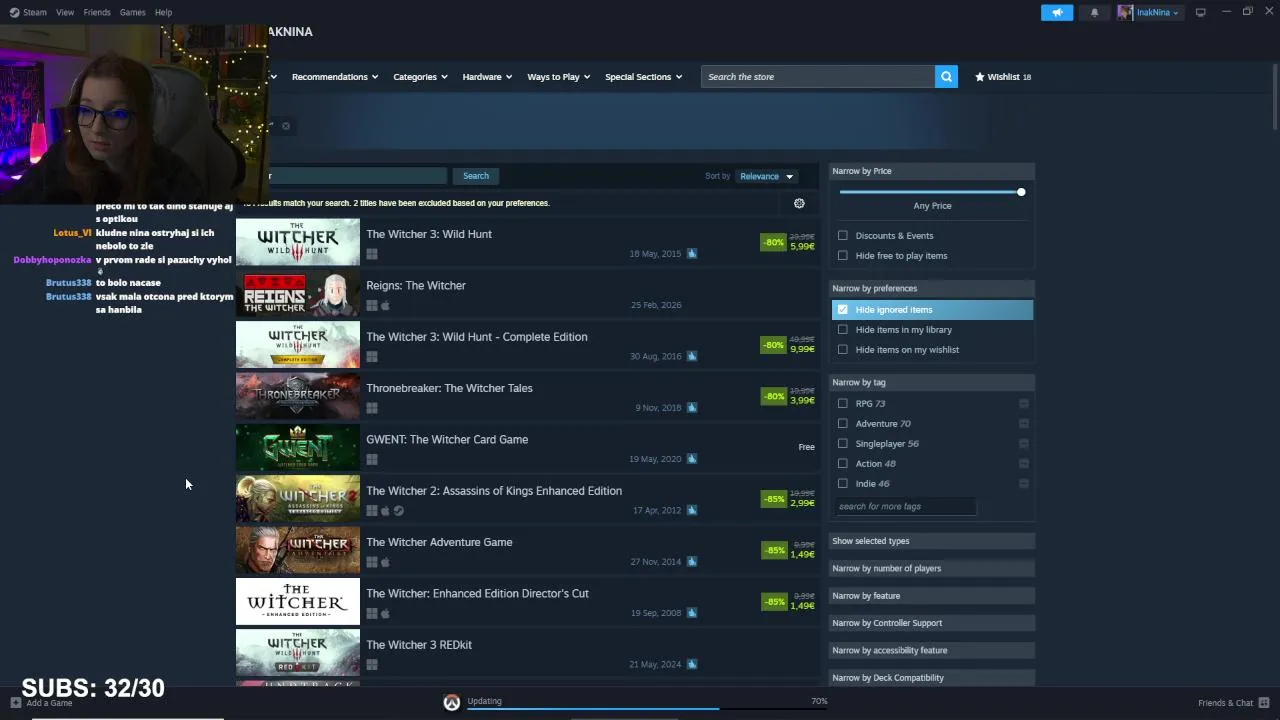
Task: Exclude the Adventure tag using its minus icon
Action: tap(1024, 423)
